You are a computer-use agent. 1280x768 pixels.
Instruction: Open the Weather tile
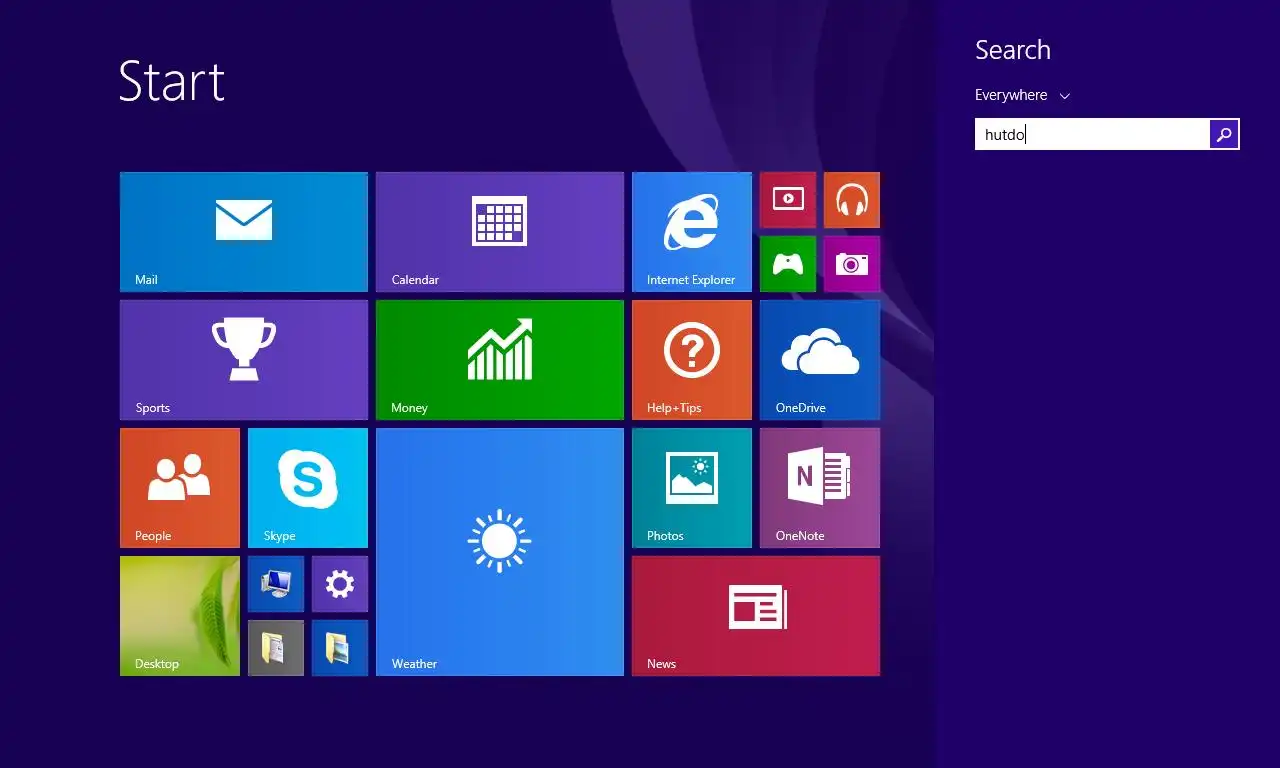[x=500, y=552]
